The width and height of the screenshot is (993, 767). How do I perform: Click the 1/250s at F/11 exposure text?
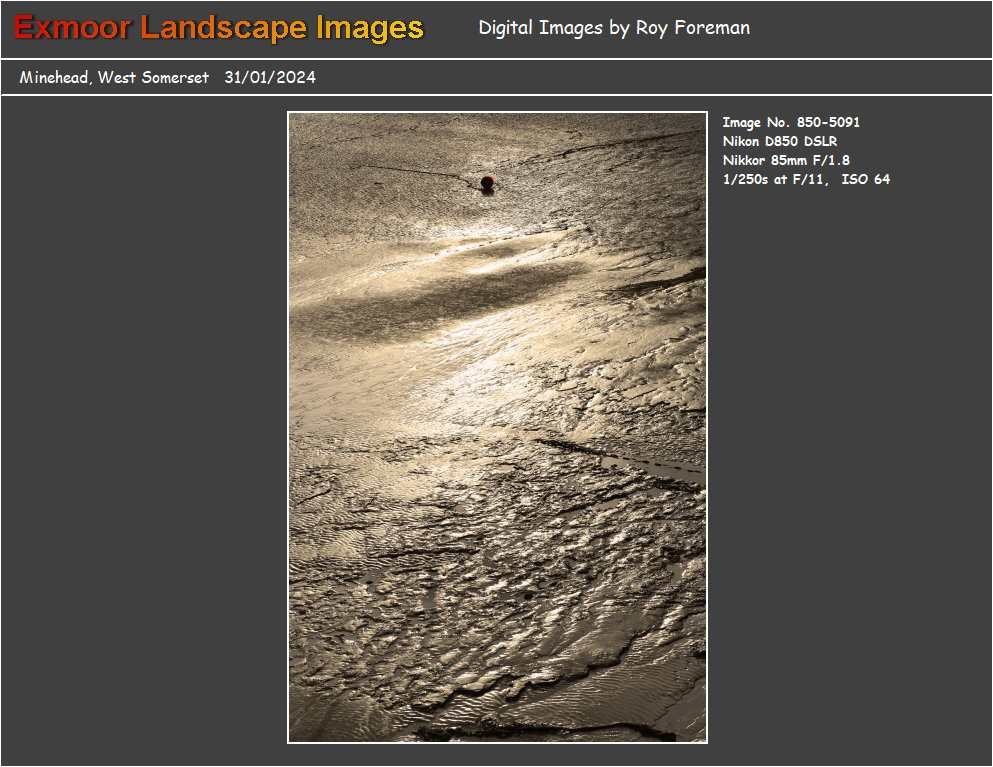tap(776, 180)
